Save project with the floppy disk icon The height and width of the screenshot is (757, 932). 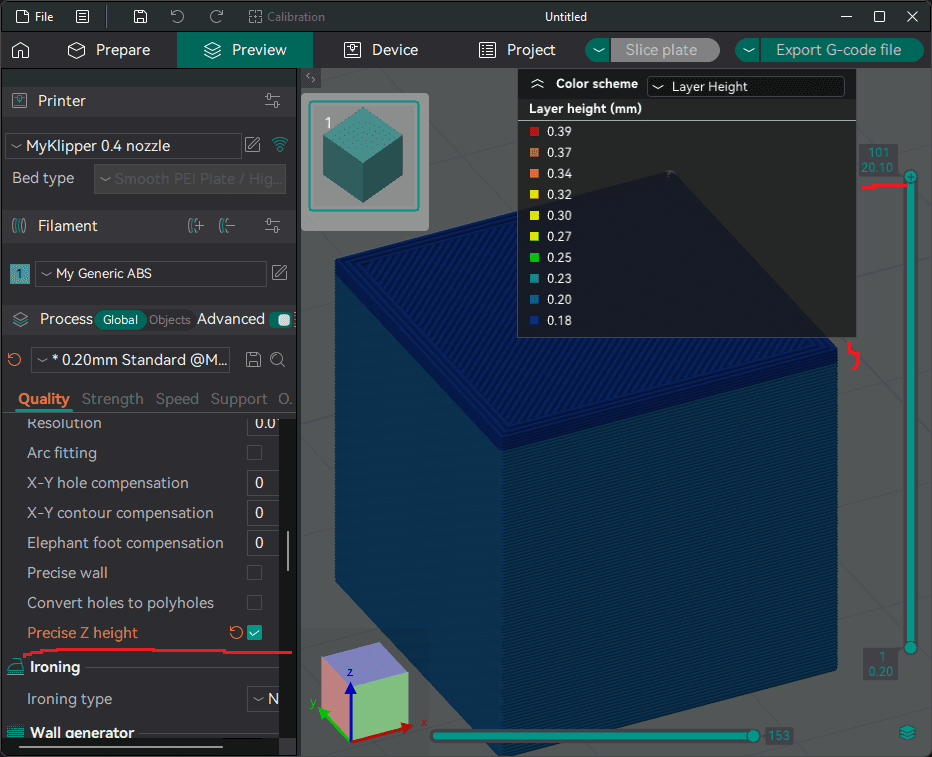(140, 17)
